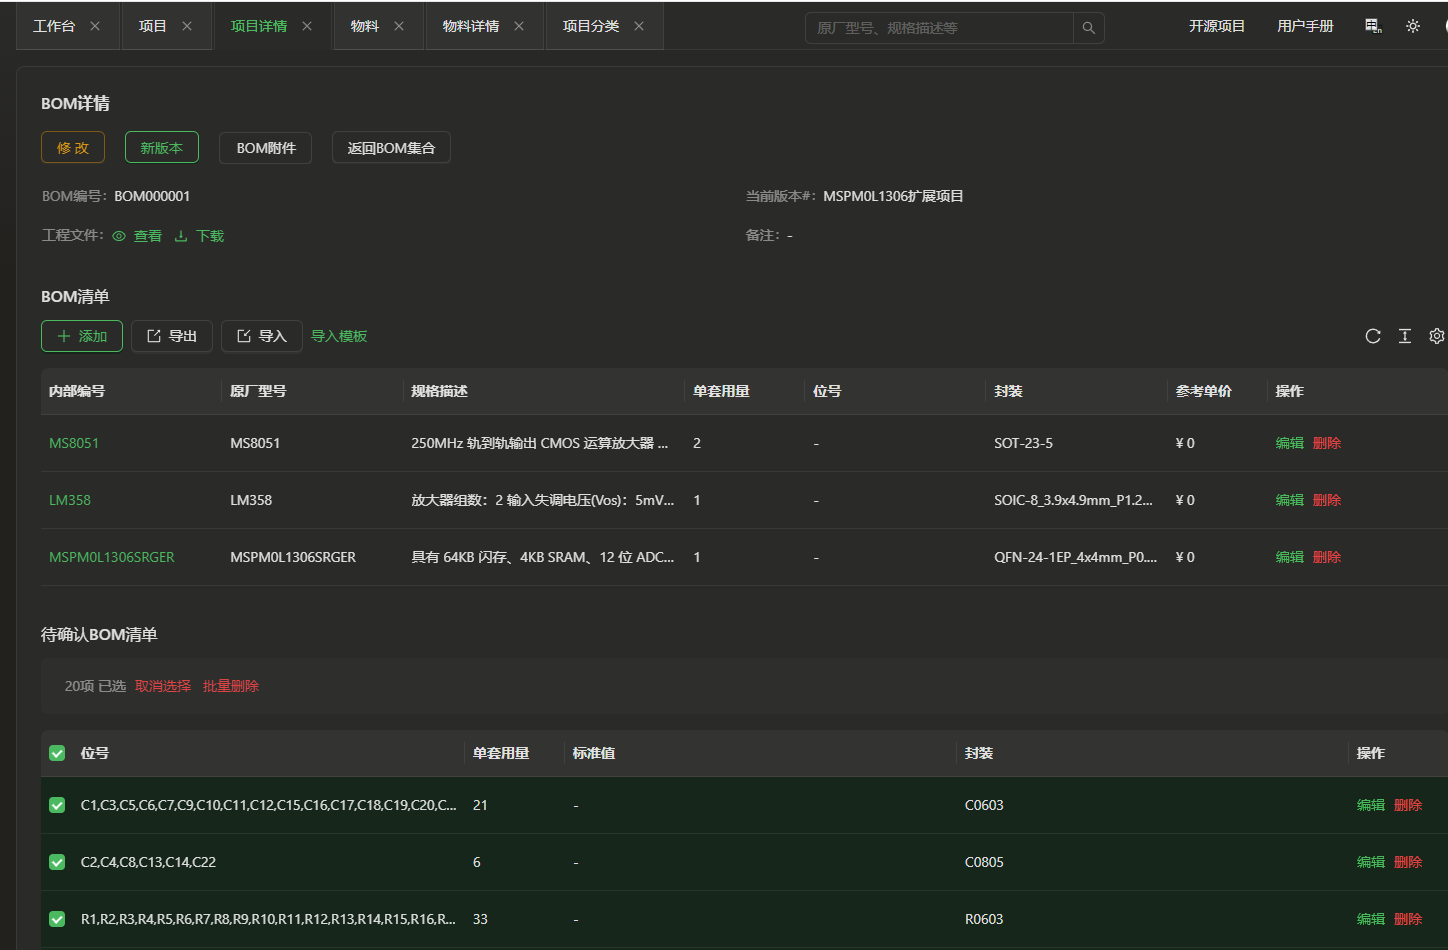Switch to the 工作台 tab
This screenshot has width=1448, height=950.
[54, 26]
